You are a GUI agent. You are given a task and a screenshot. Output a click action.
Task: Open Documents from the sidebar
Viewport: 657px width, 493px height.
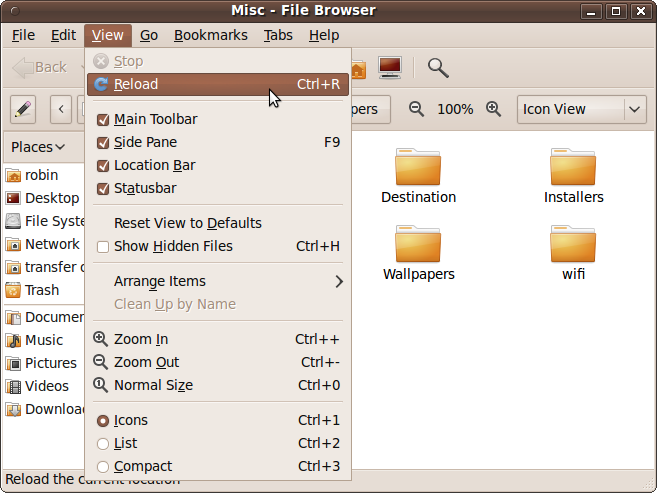(44, 317)
